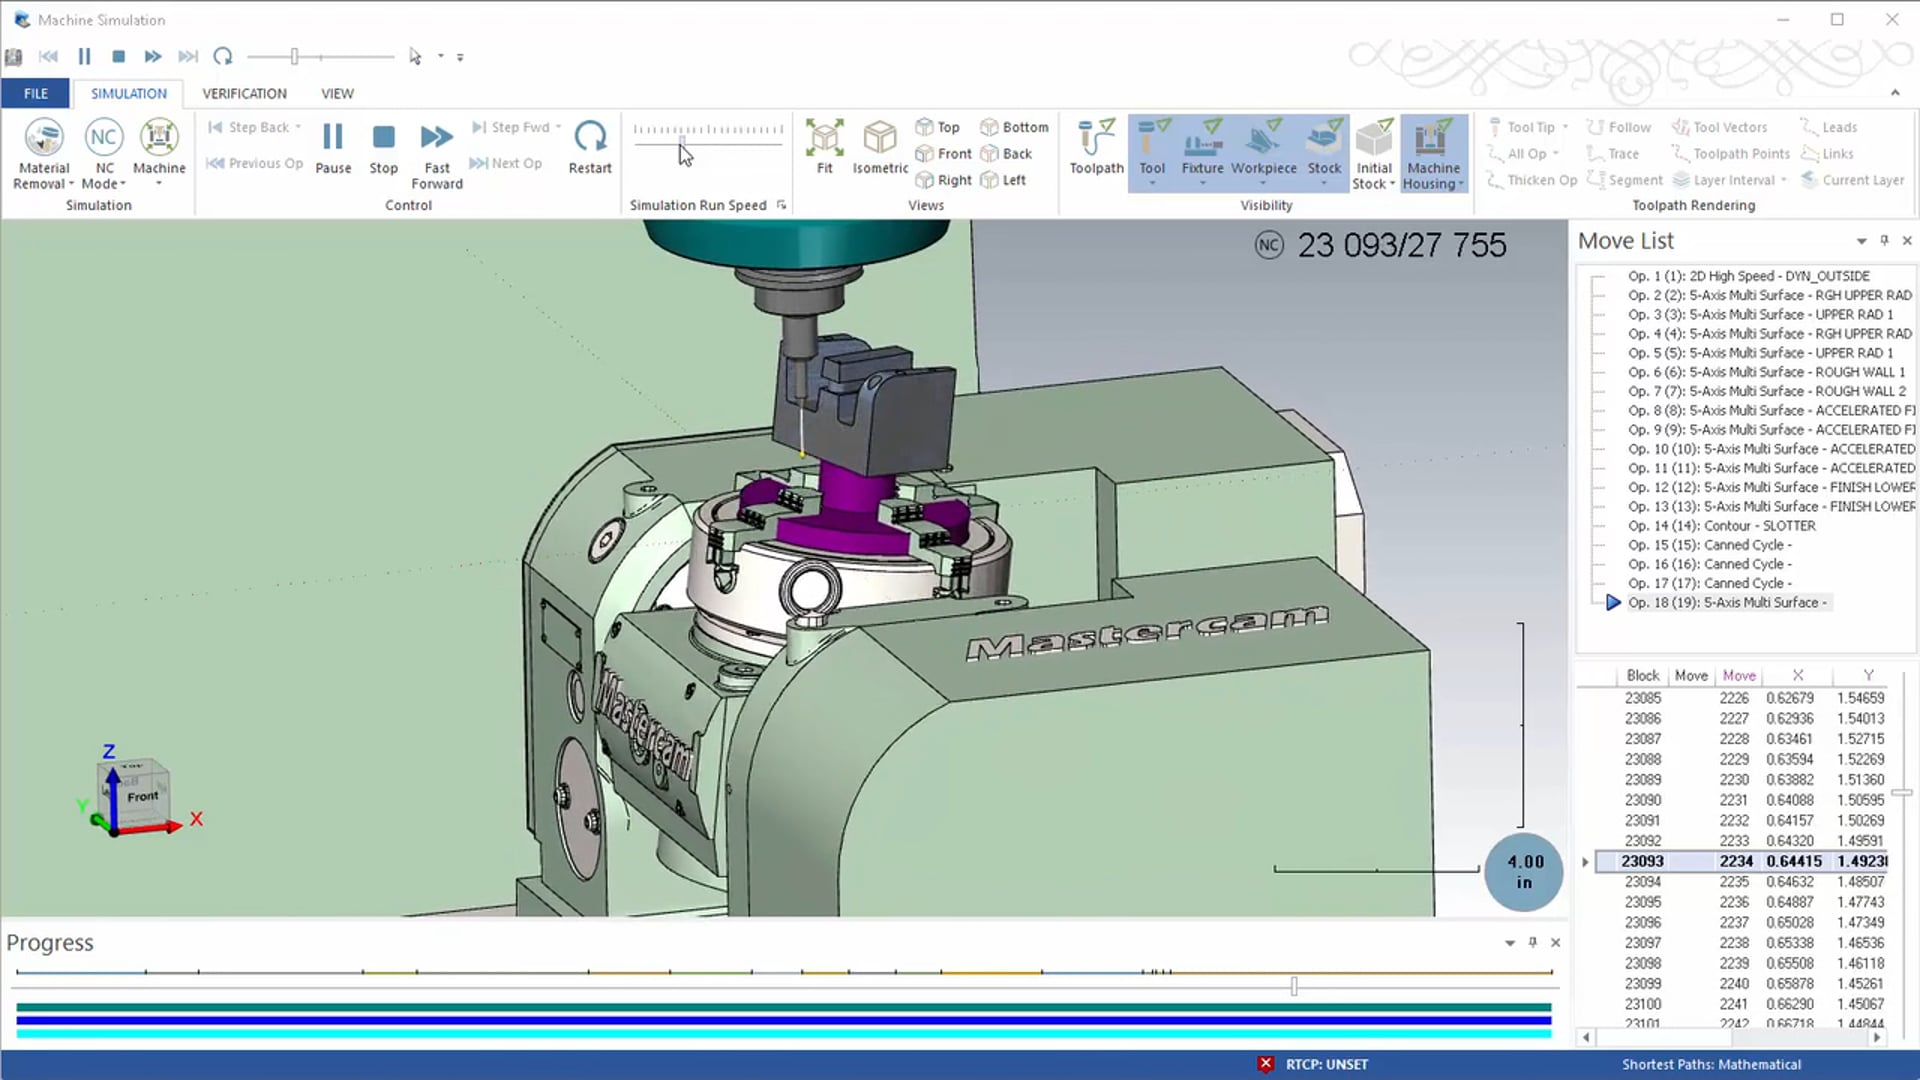
Task: Open the VIEW ribbon tab
Action: click(337, 93)
